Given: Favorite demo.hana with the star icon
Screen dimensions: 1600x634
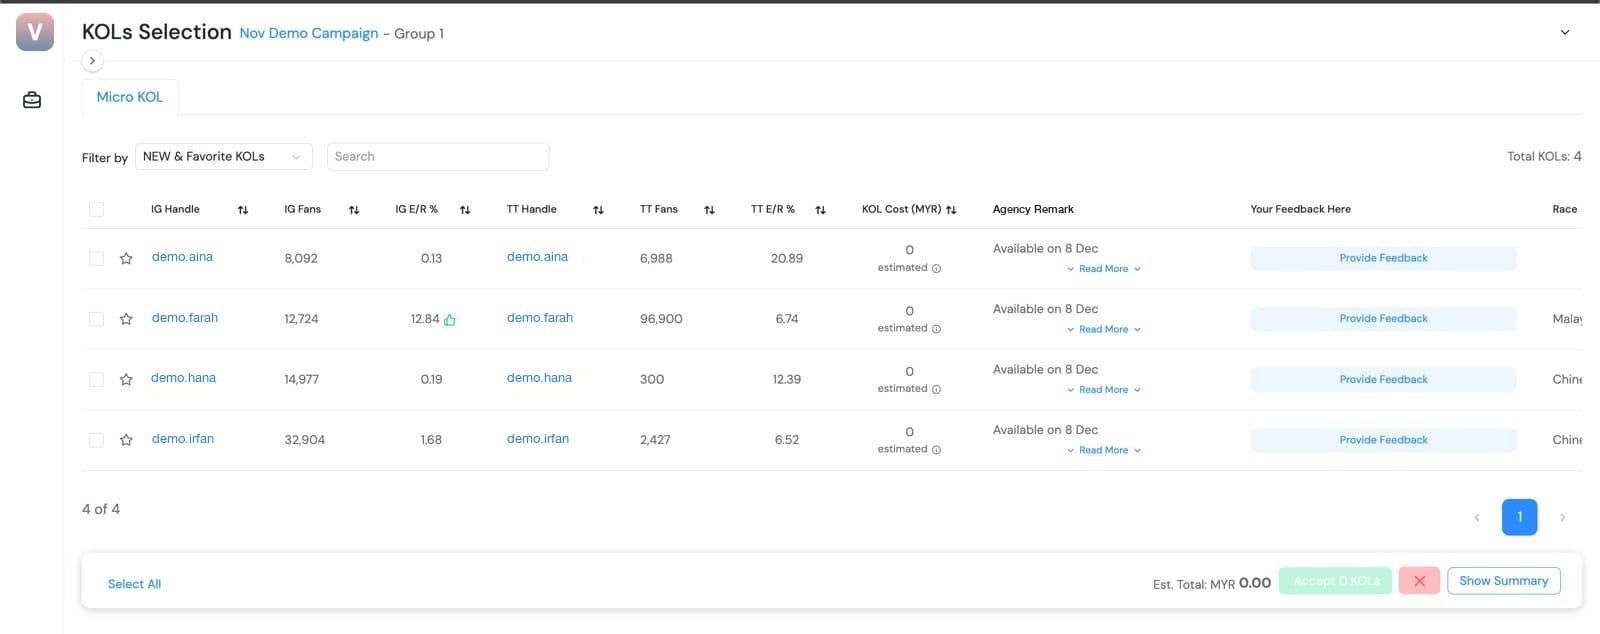Looking at the screenshot, I should click(x=126, y=379).
